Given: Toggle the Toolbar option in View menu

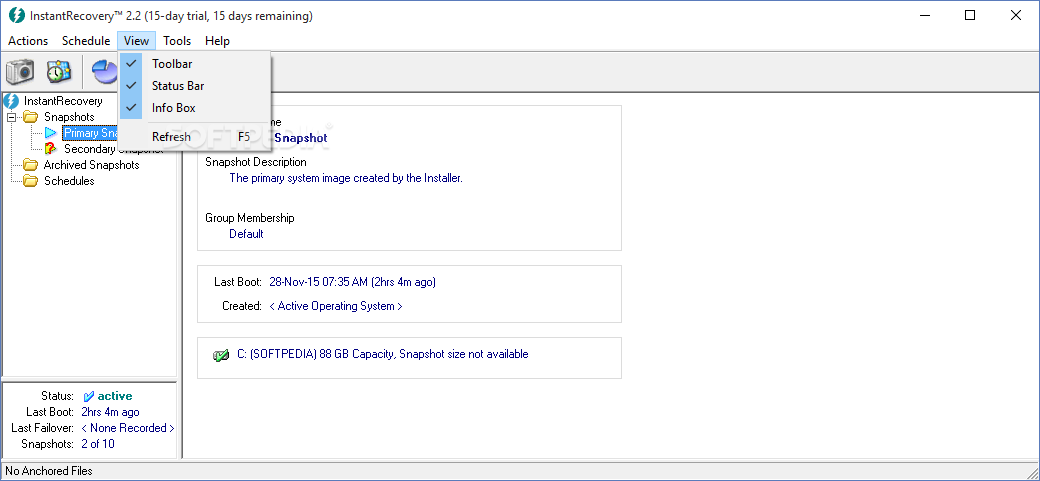Looking at the screenshot, I should coord(195,64).
